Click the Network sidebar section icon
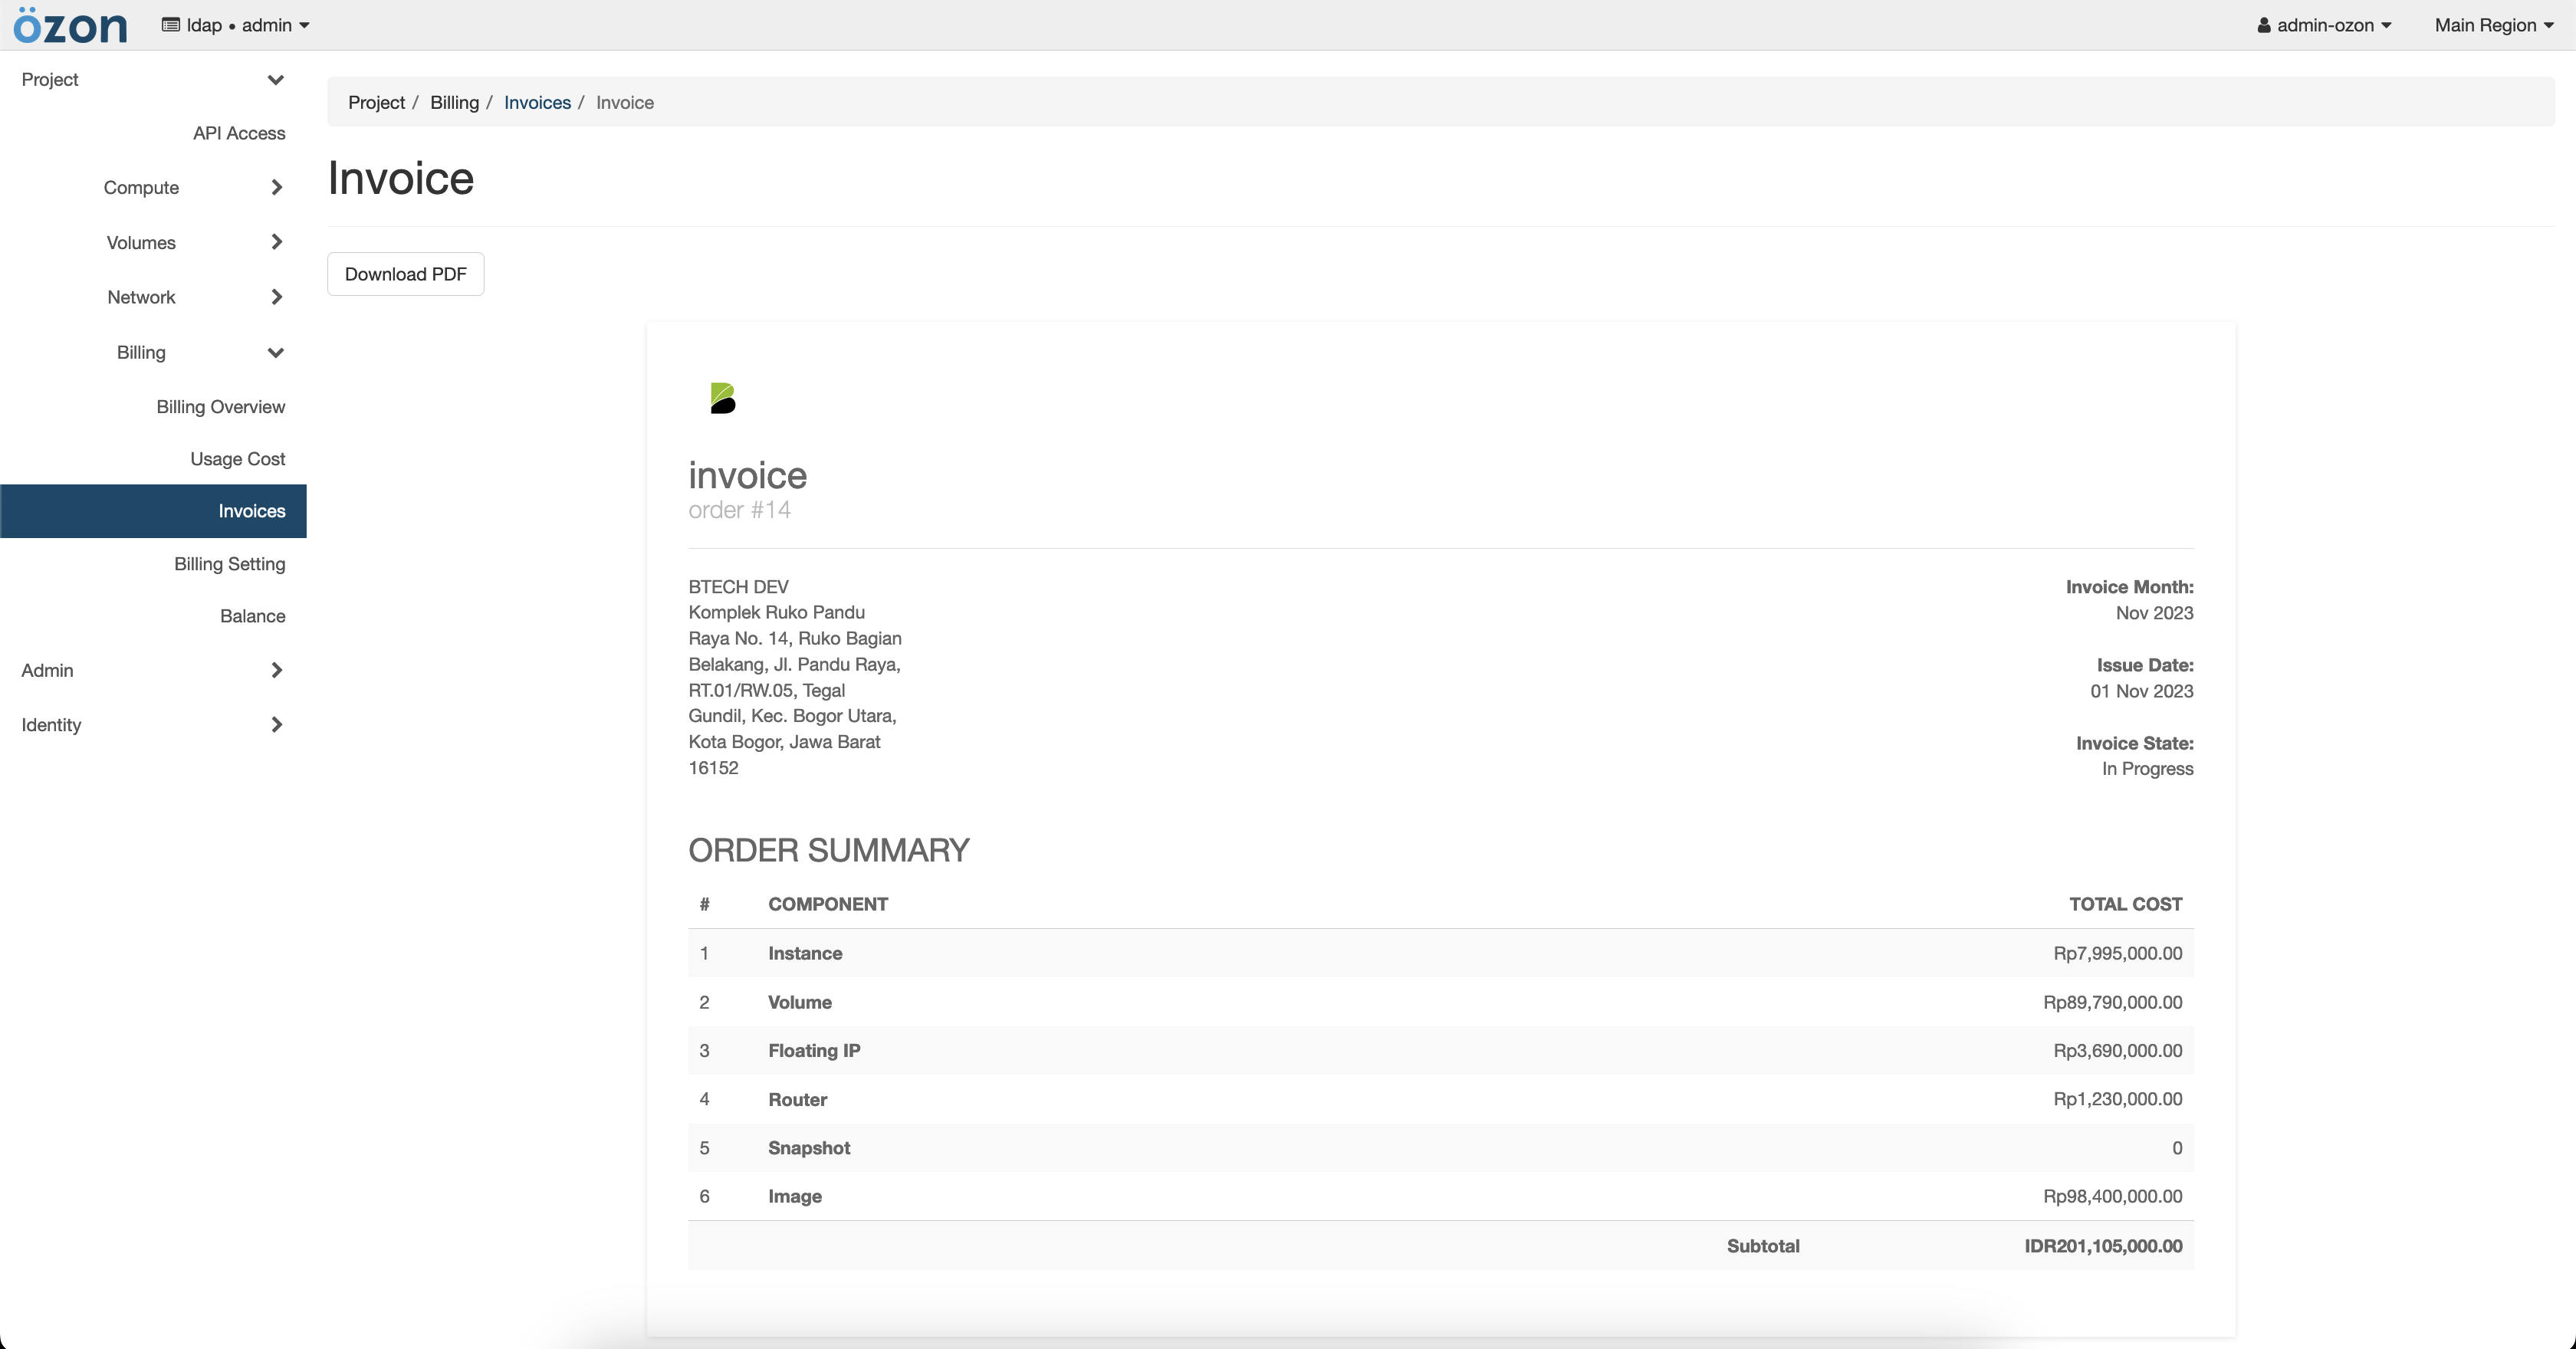The height and width of the screenshot is (1349, 2576). click(278, 298)
